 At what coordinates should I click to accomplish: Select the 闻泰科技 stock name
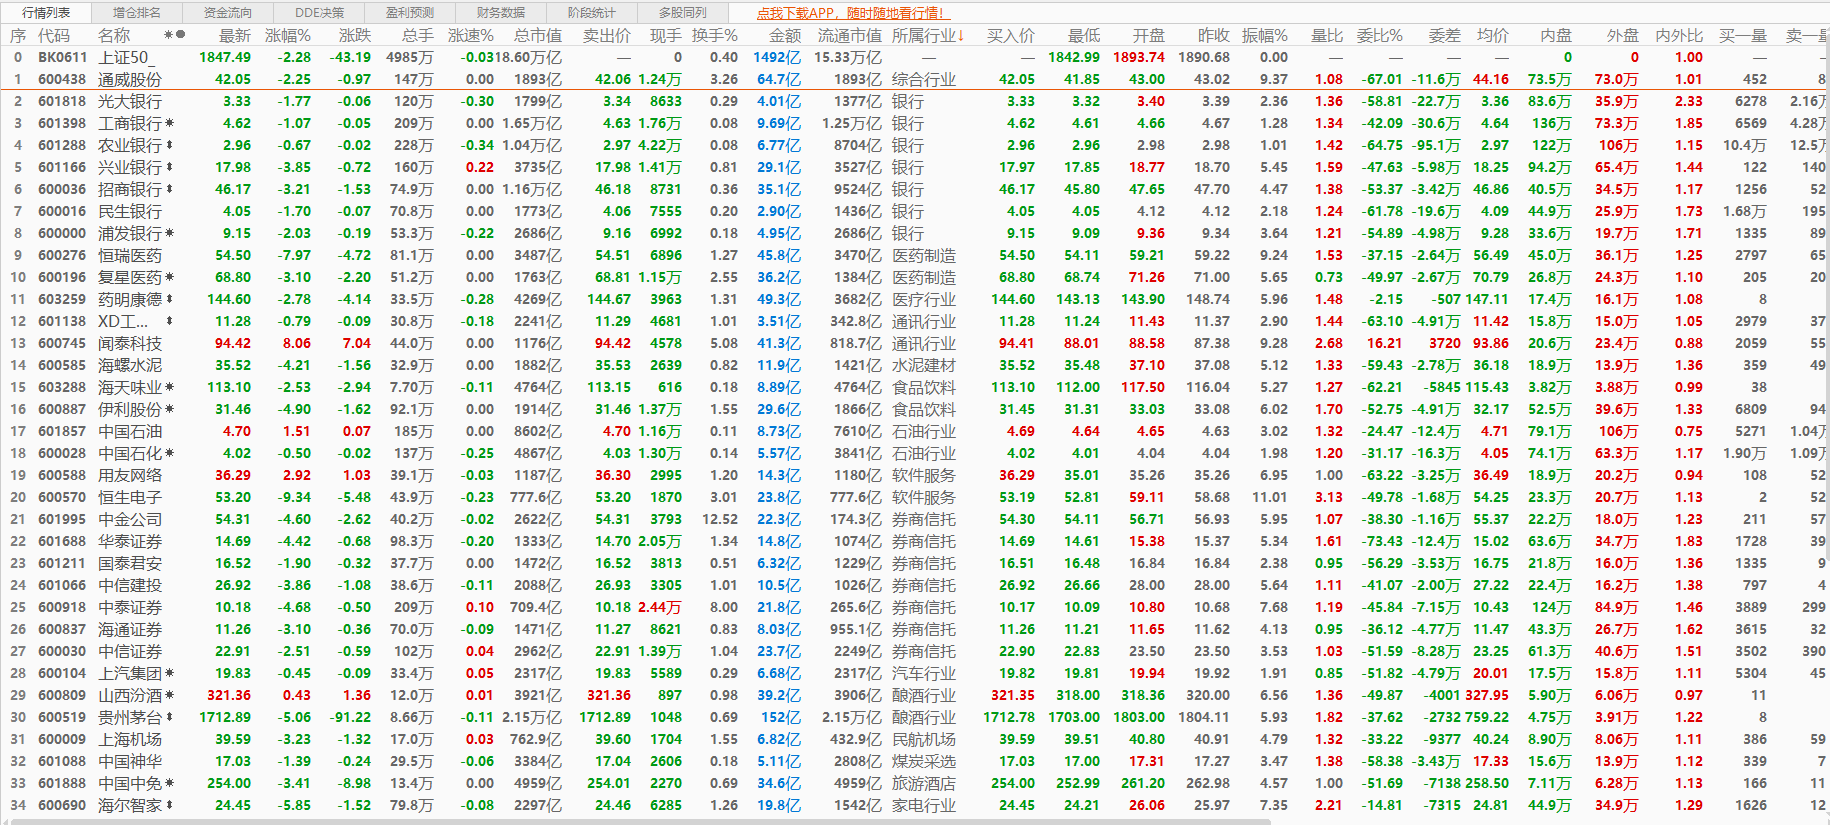tap(130, 343)
